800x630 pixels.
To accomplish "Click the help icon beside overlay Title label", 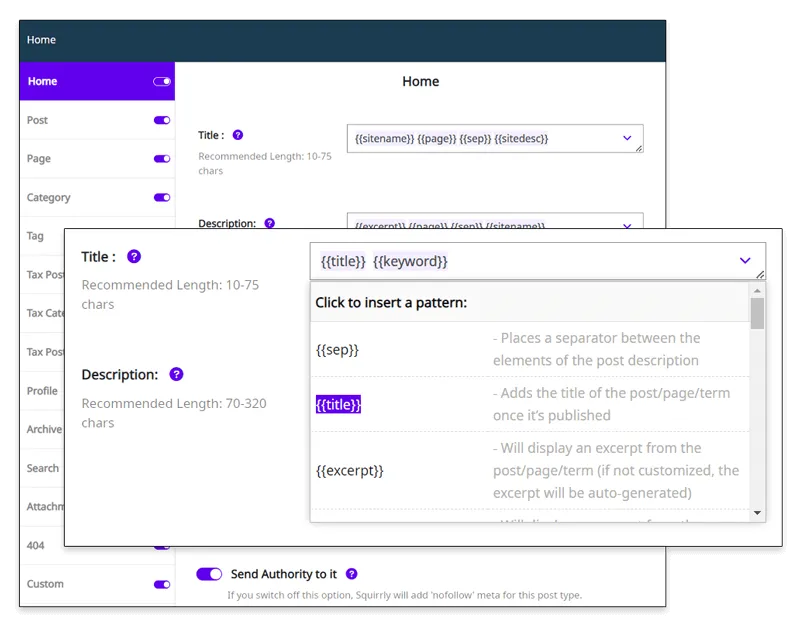I will pos(134,257).
